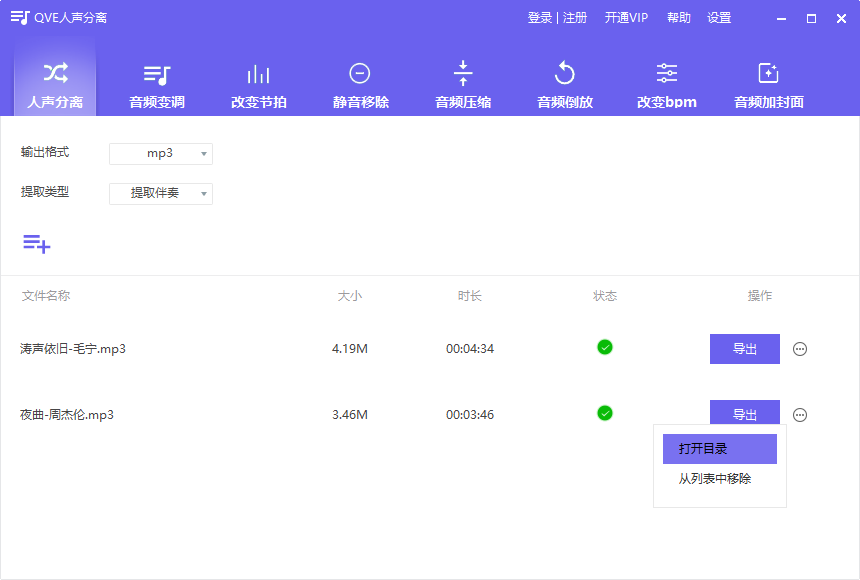This screenshot has height=580, width=860.
Task: Click the add files to list icon
Action: coord(37,243)
